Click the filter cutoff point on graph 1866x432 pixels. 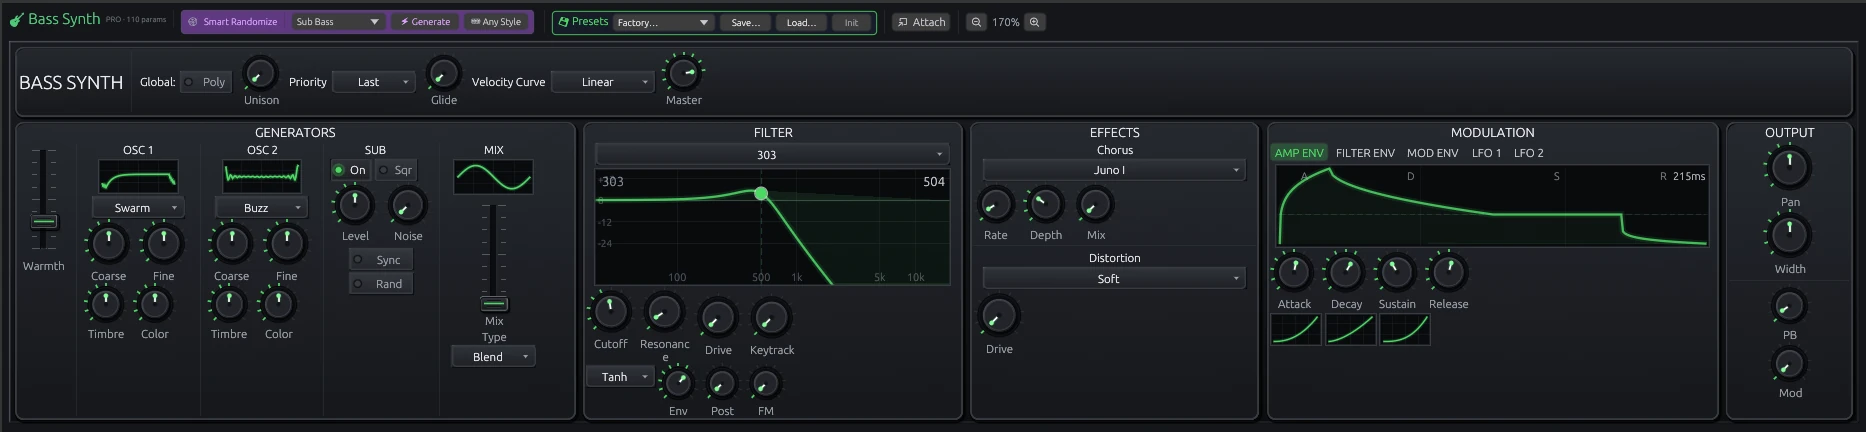[761, 193]
